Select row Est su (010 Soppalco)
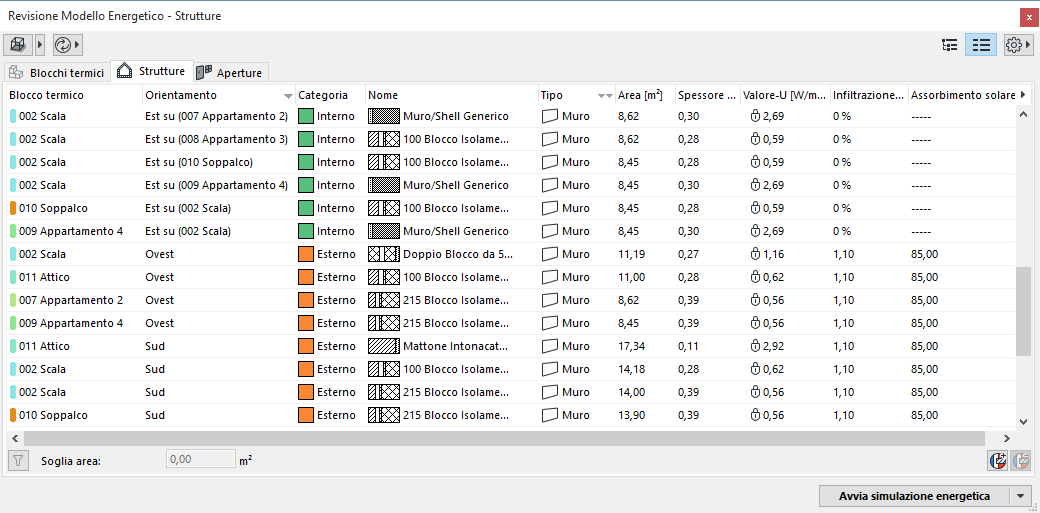Viewport: 1040px width, 513px height. [x=511, y=162]
